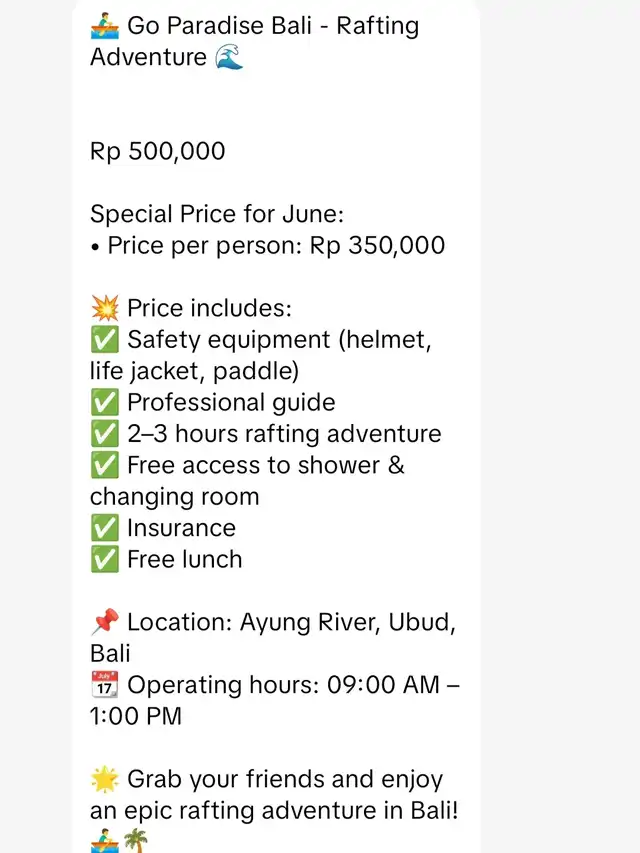Click the red pushpin emoji near Location
The height and width of the screenshot is (853, 640).
pos(104,622)
